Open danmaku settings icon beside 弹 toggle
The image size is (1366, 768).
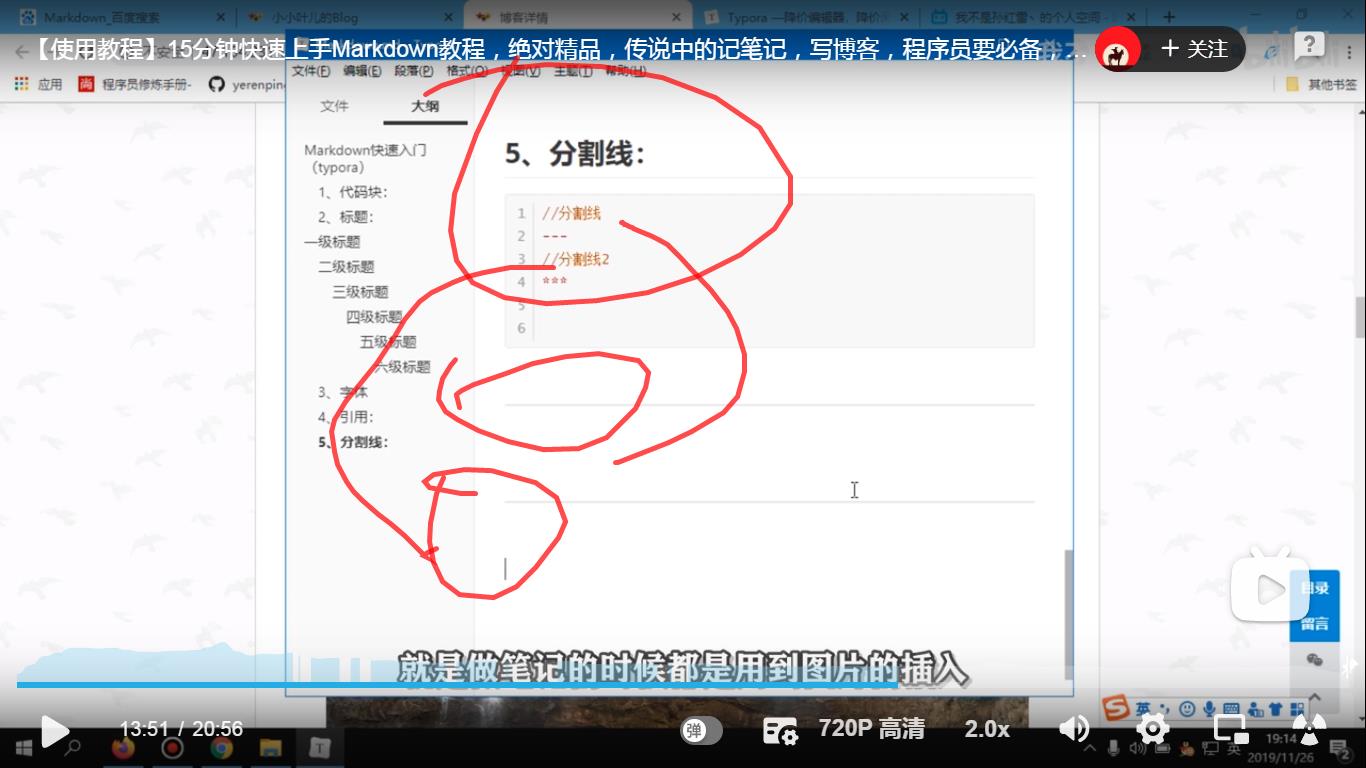point(780,731)
